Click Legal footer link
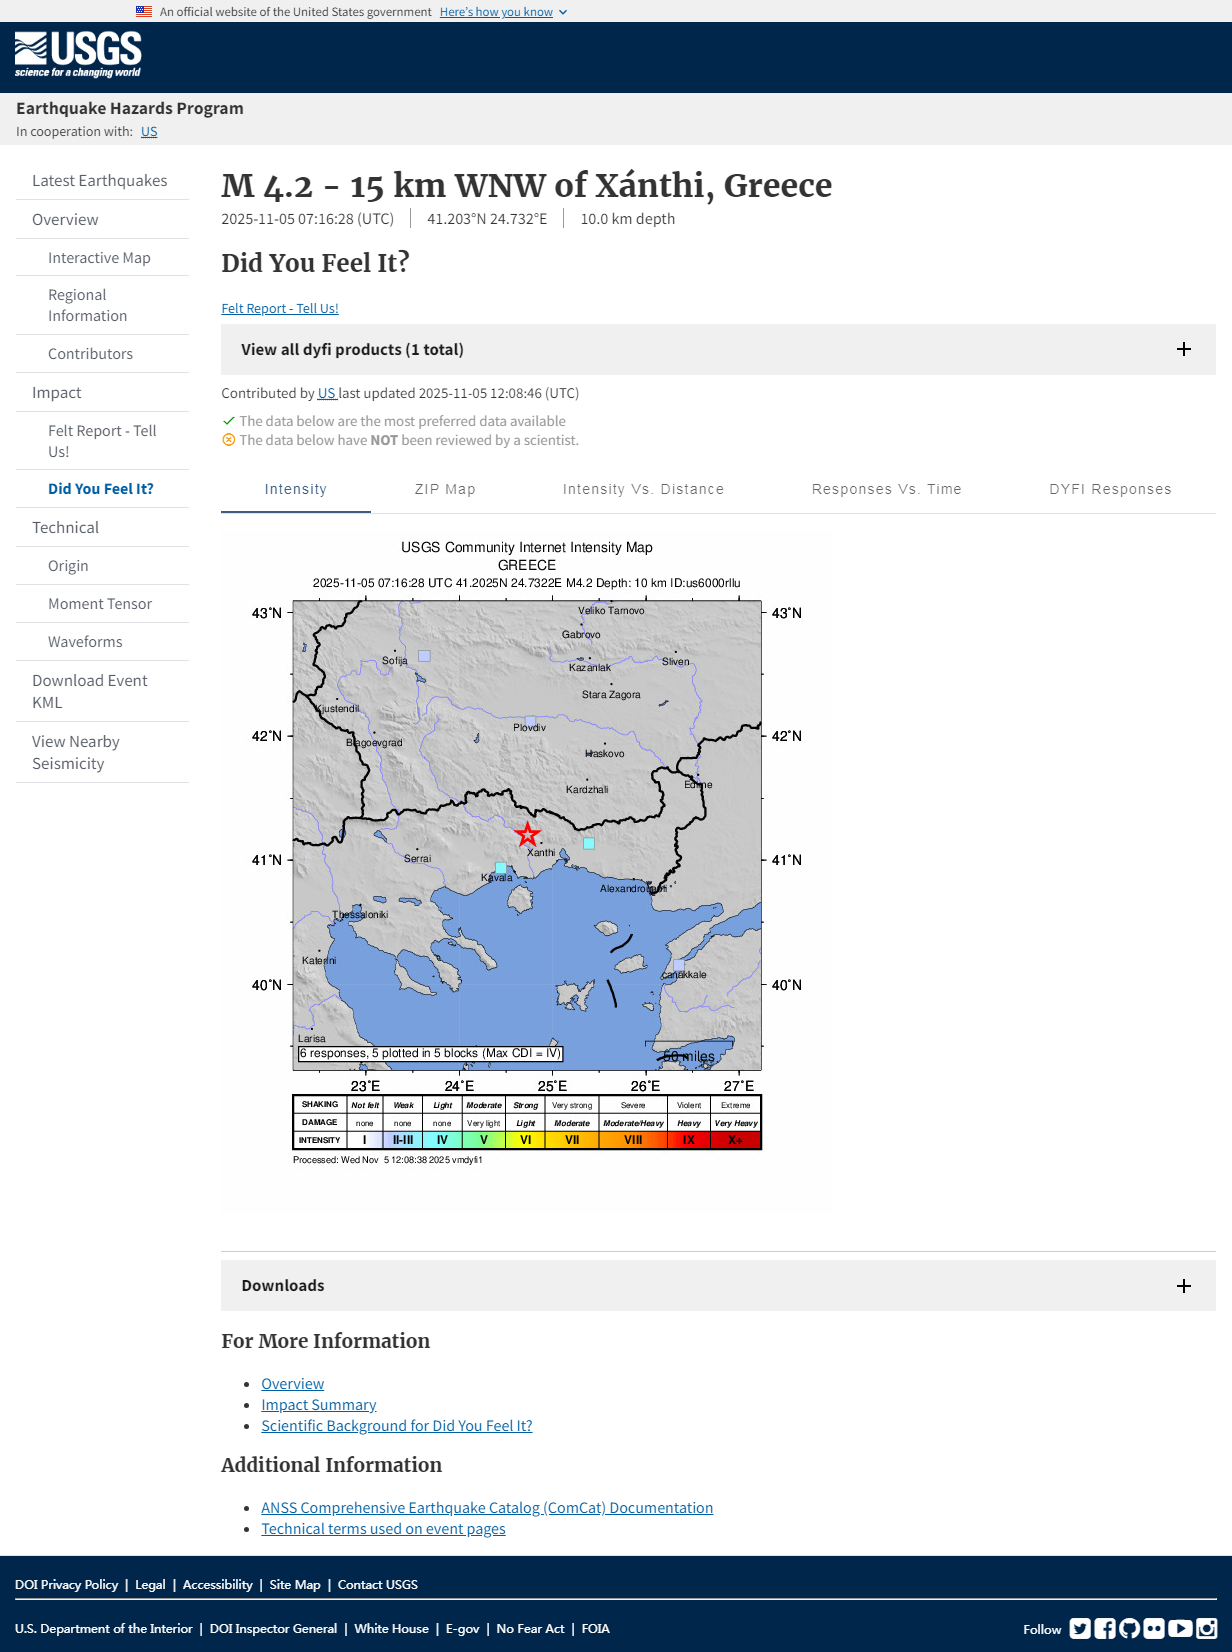 (x=150, y=1585)
